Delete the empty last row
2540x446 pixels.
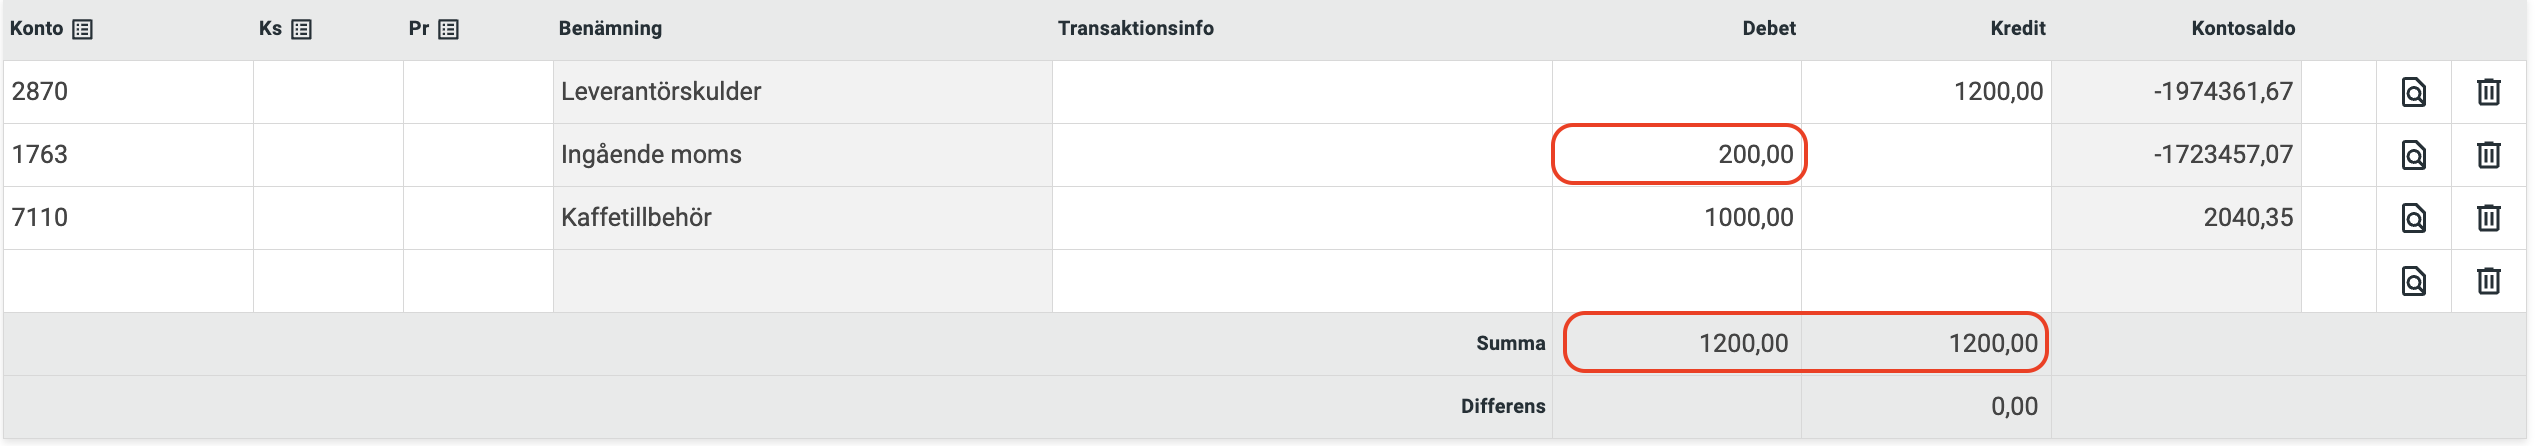[2489, 281]
